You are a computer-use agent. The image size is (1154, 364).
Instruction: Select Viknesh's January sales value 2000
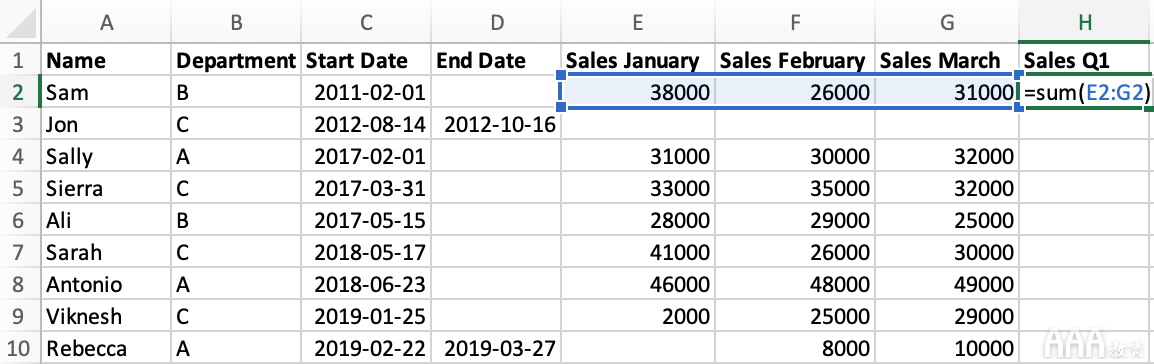(x=637, y=316)
